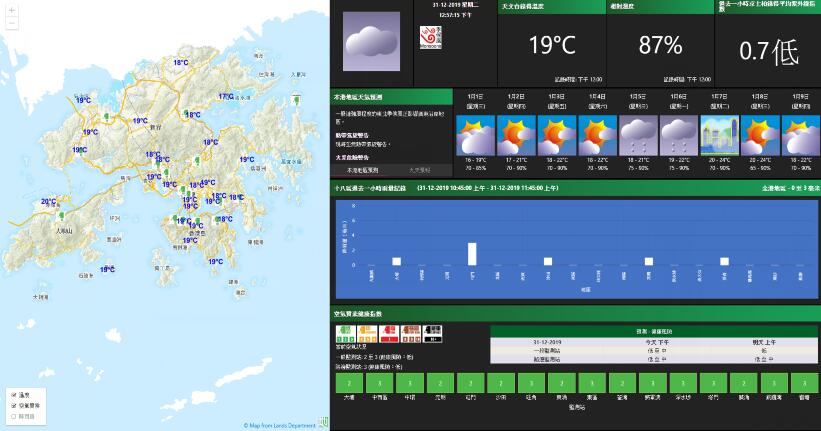Click the tallest rainfall bar in chart
This screenshot has width=821, height=431.
point(472,254)
